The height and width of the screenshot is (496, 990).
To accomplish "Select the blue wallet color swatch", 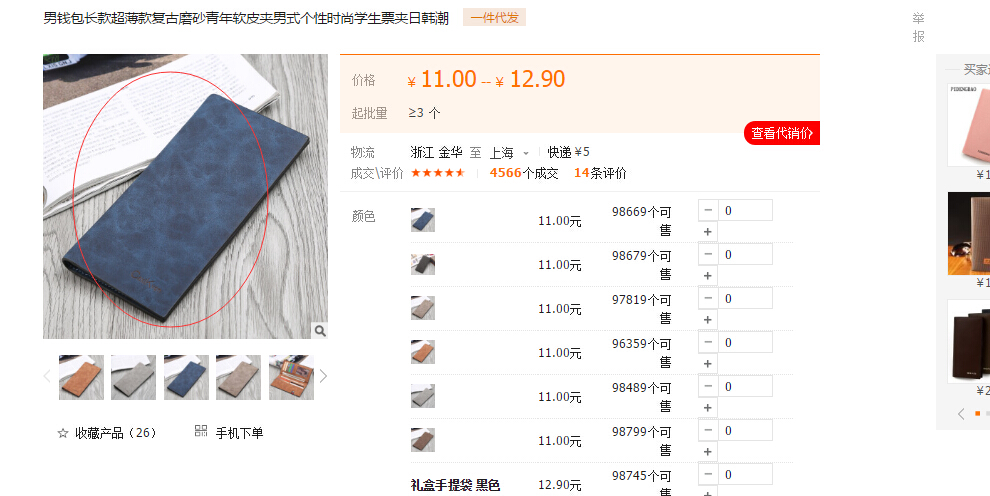I will point(423,220).
